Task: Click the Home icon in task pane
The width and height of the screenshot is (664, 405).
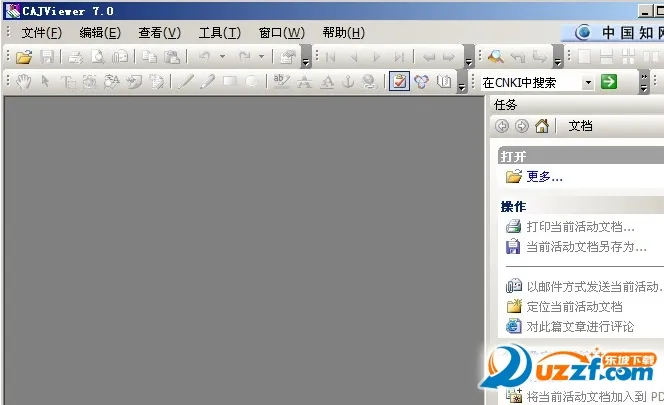Action: pyautogui.click(x=542, y=126)
